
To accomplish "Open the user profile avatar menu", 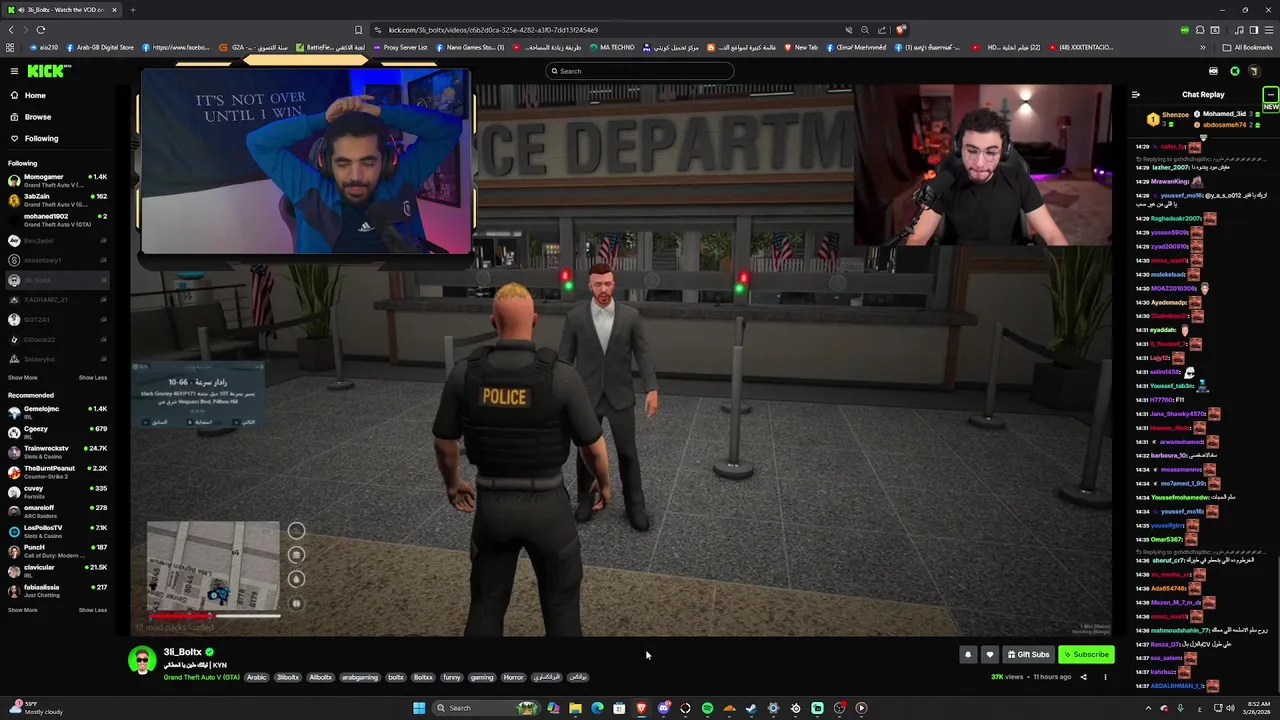I will (1254, 71).
